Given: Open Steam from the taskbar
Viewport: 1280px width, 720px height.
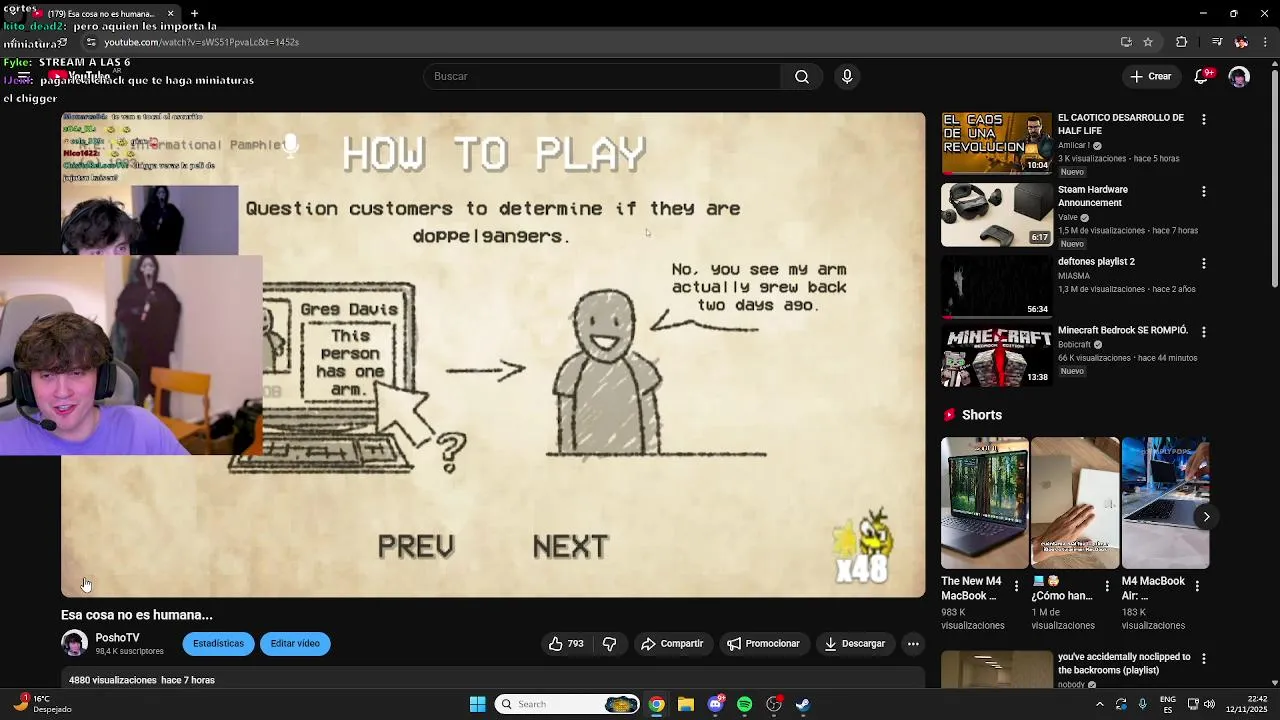Looking at the screenshot, I should point(803,704).
